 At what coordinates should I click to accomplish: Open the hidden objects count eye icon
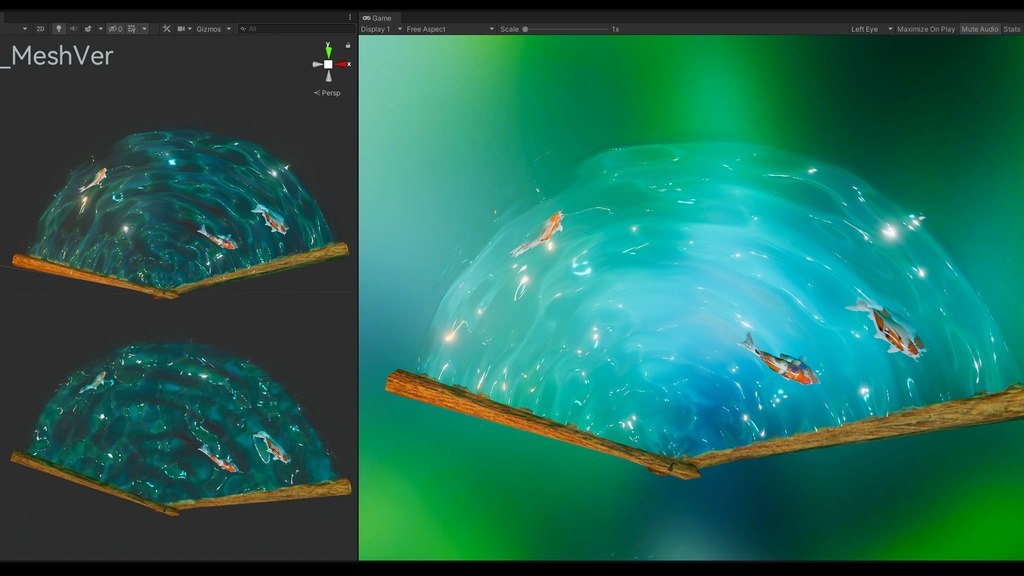pyautogui.click(x=116, y=28)
